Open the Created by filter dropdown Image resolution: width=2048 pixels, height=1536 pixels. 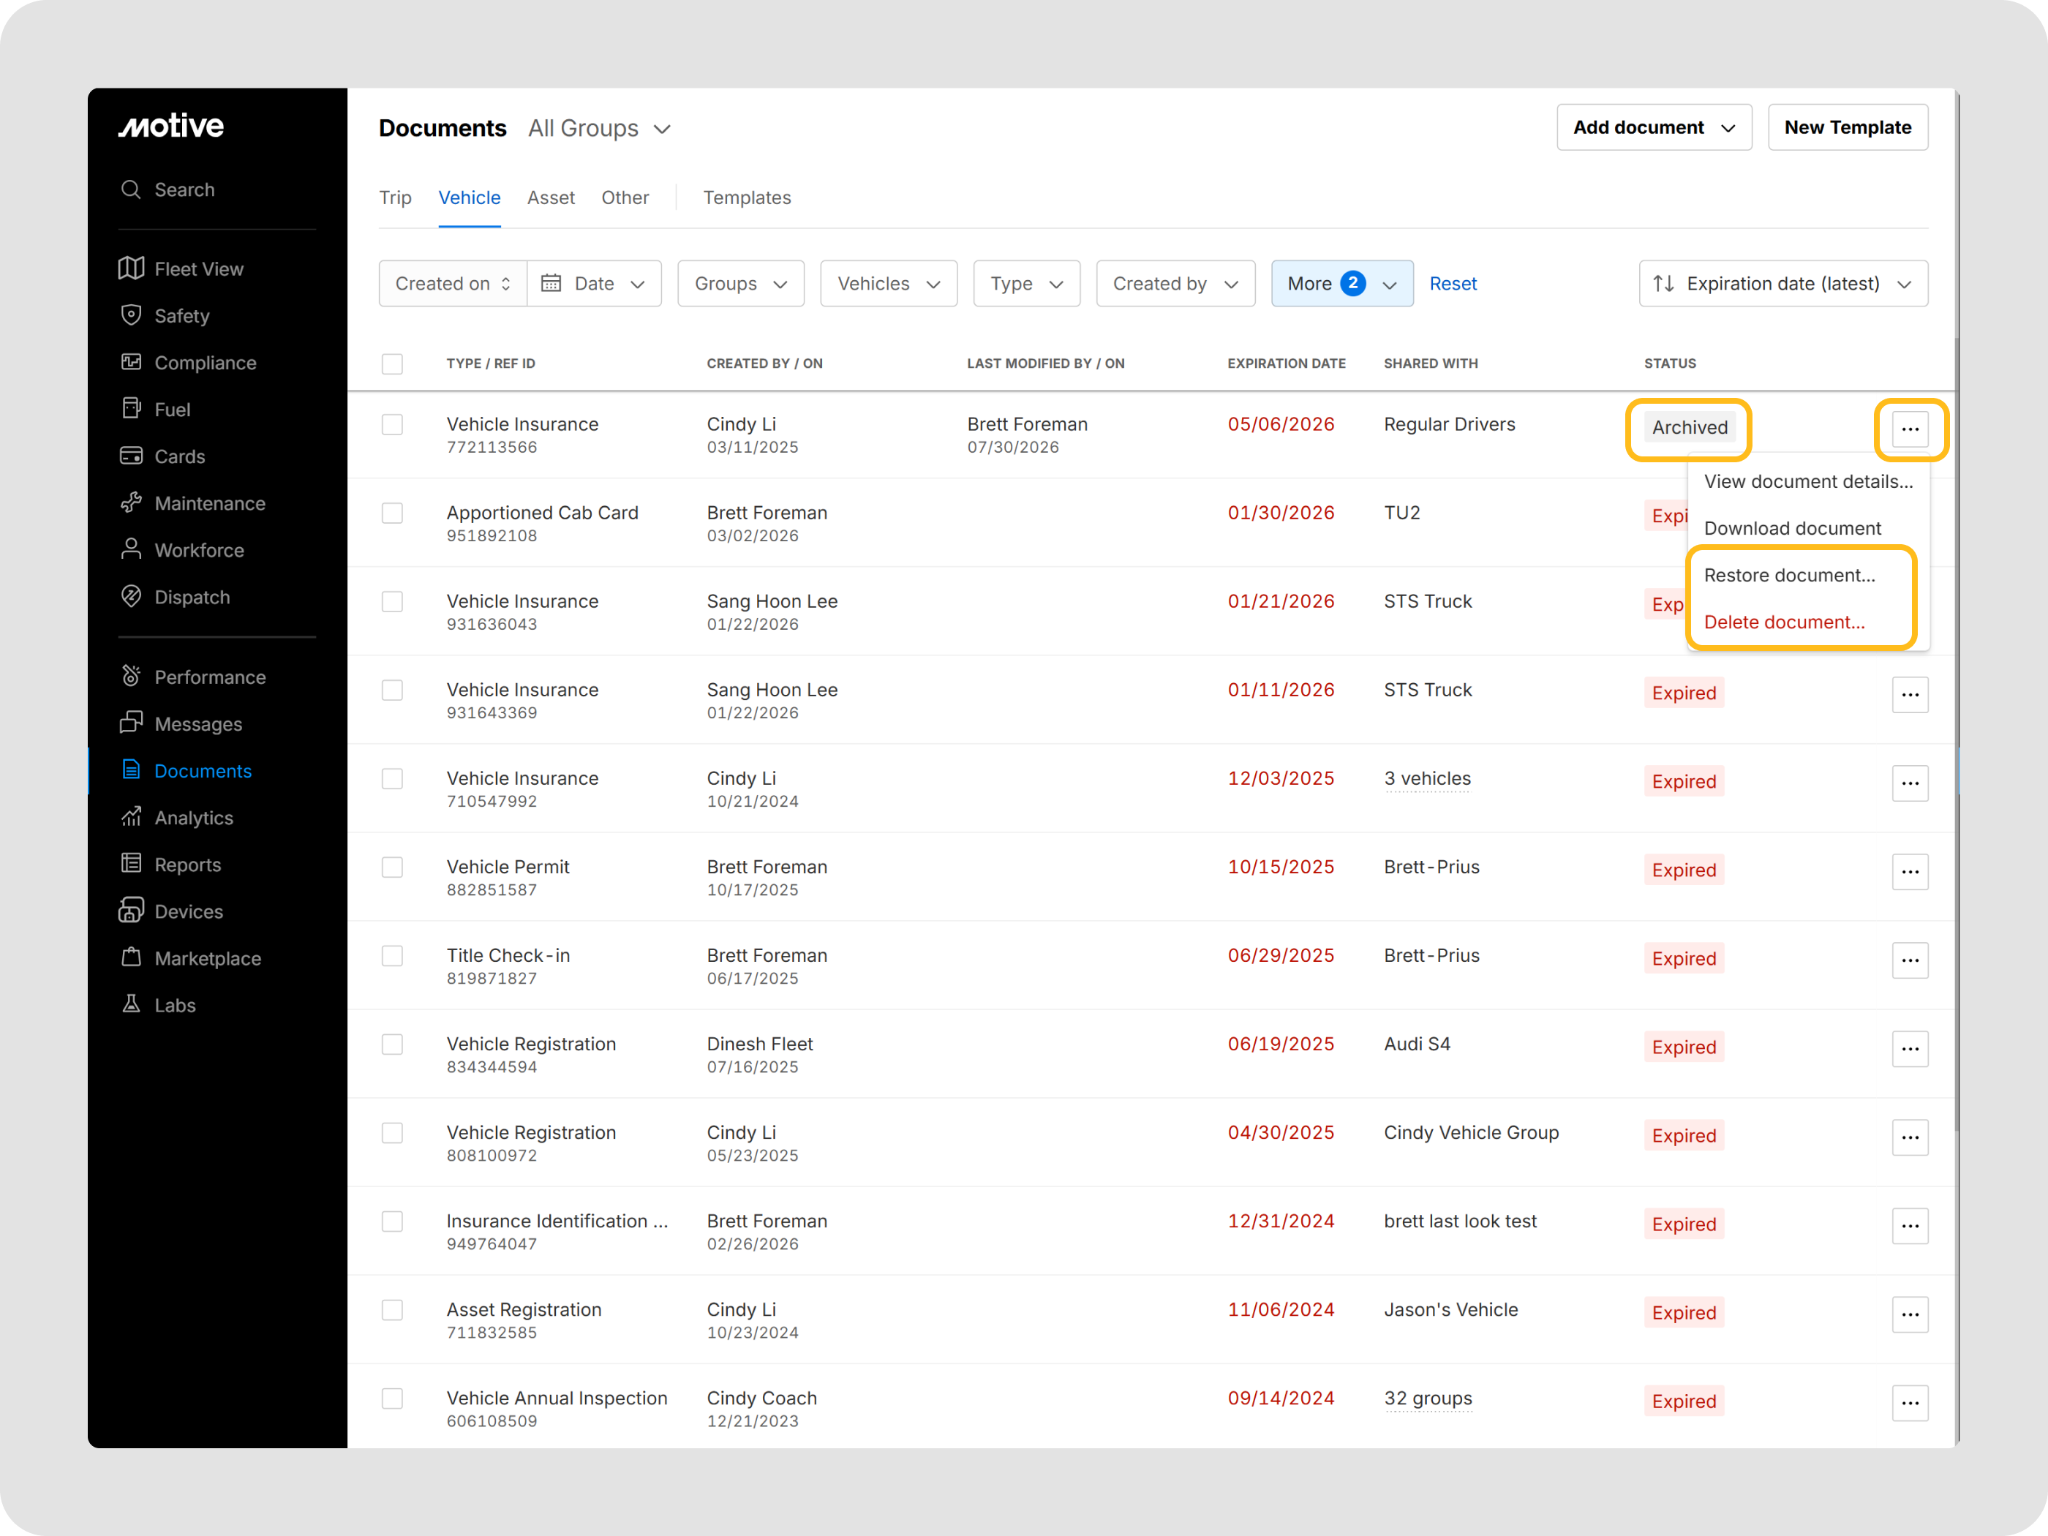[1176, 284]
